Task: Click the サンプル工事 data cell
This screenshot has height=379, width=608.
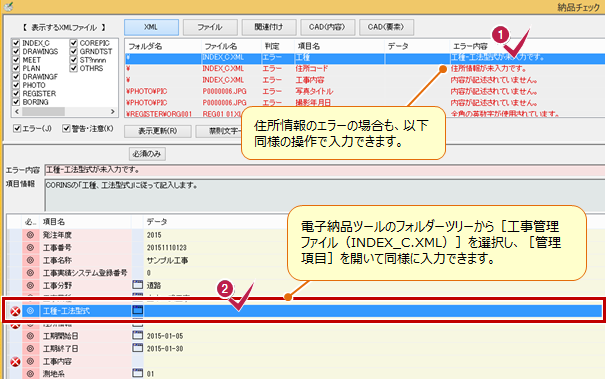Action: [167, 260]
